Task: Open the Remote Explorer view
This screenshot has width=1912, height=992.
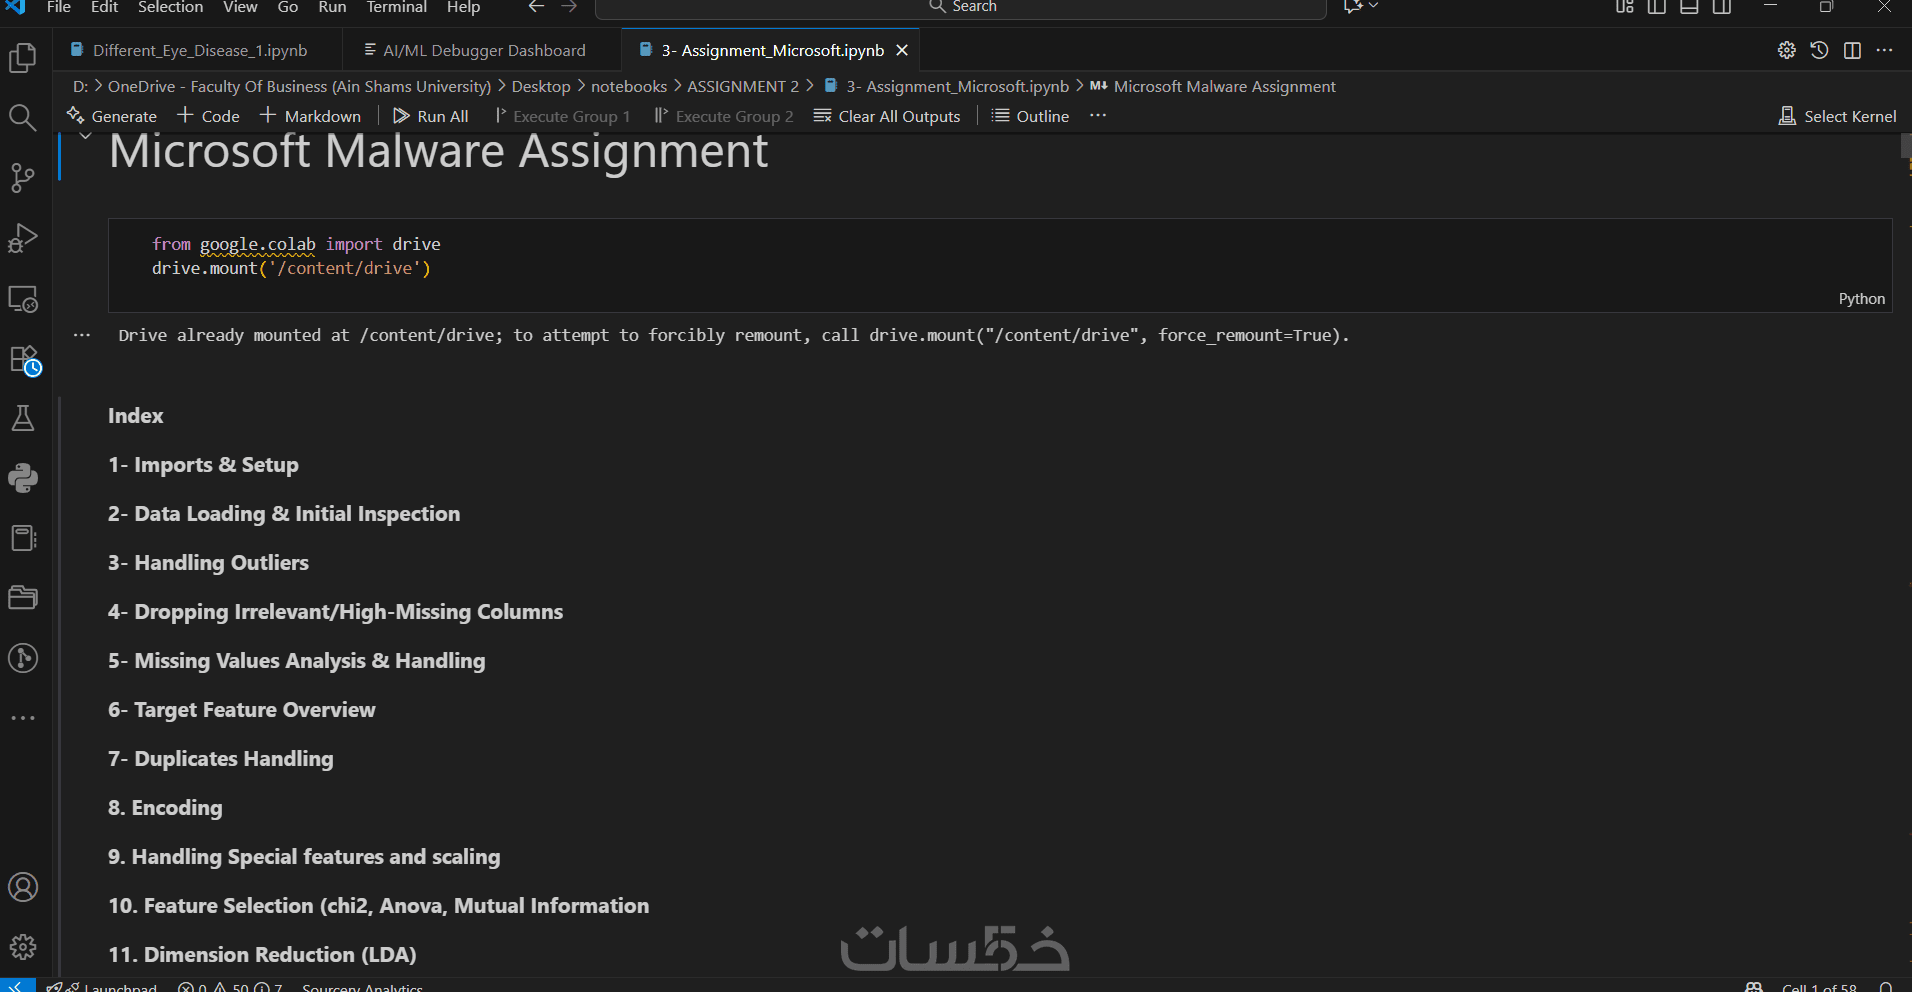Action: 23,298
